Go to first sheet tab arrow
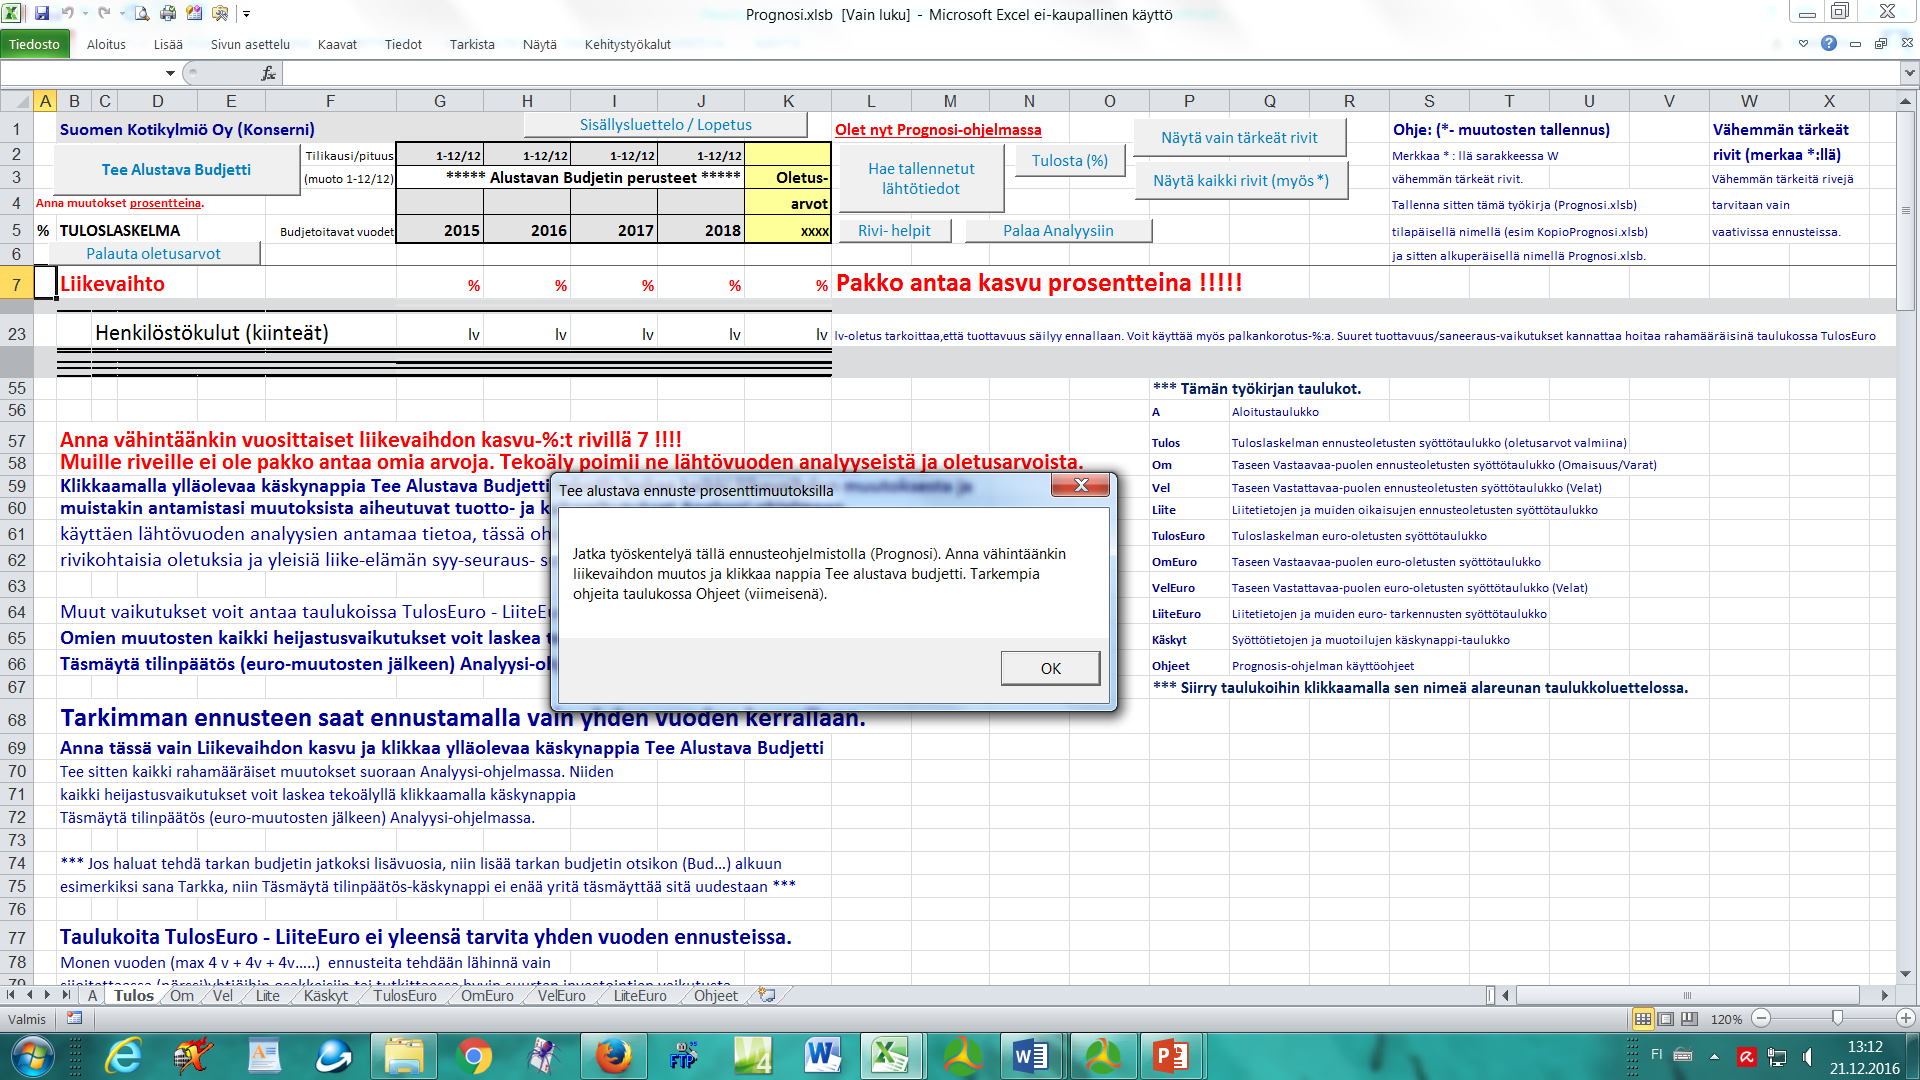The image size is (1920, 1080). [11, 995]
